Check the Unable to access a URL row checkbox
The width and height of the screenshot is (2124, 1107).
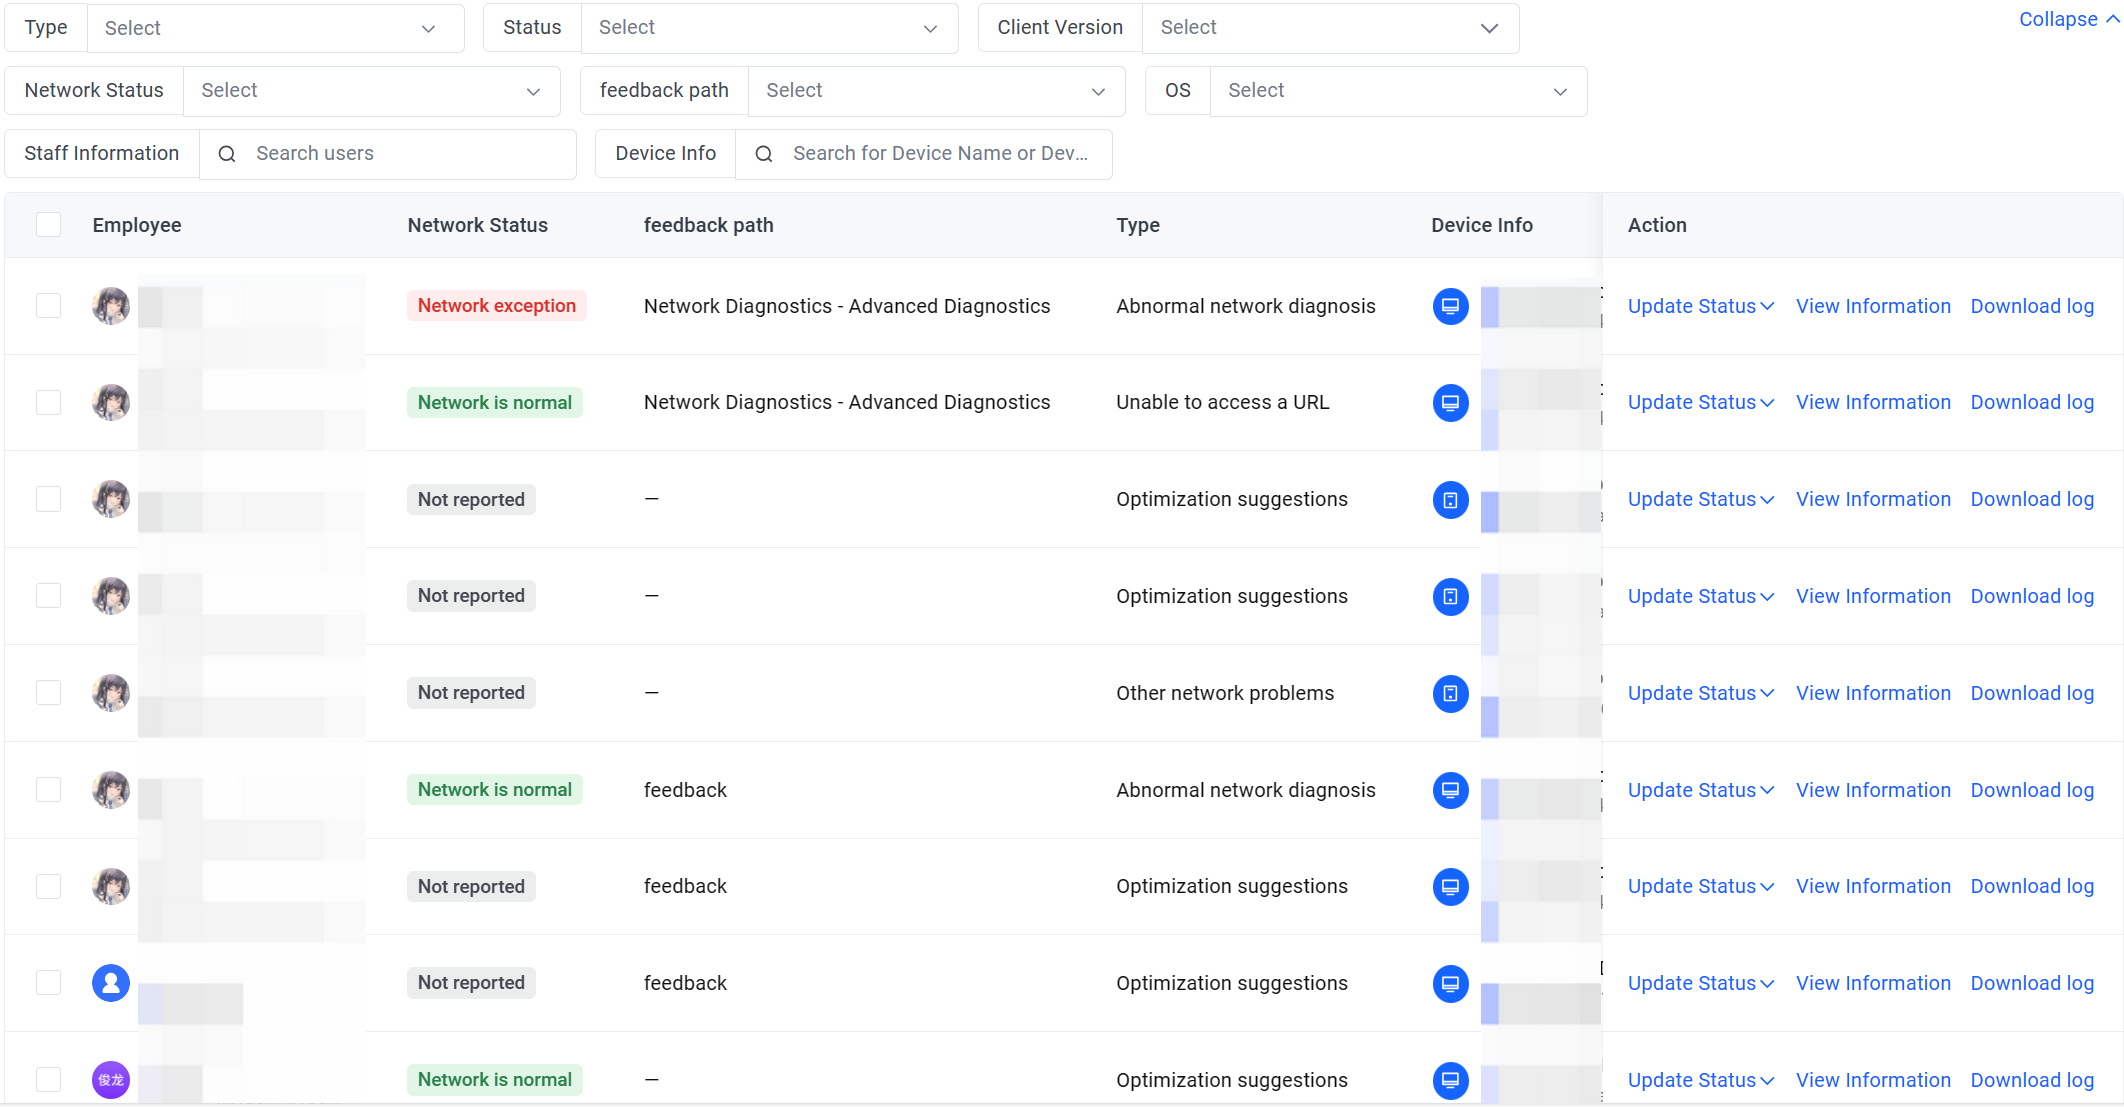(x=48, y=403)
